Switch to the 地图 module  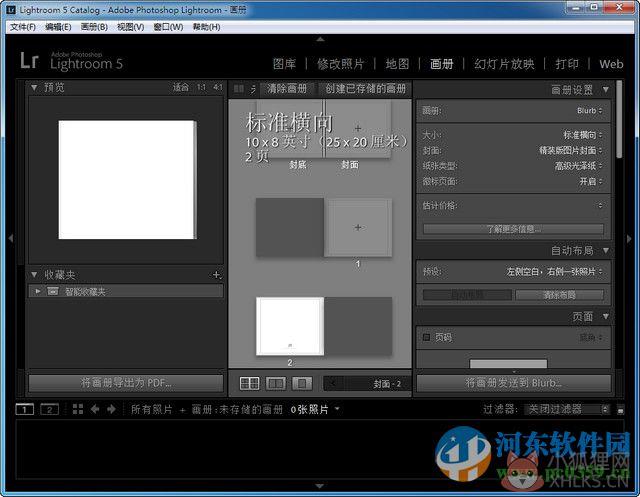tap(397, 64)
